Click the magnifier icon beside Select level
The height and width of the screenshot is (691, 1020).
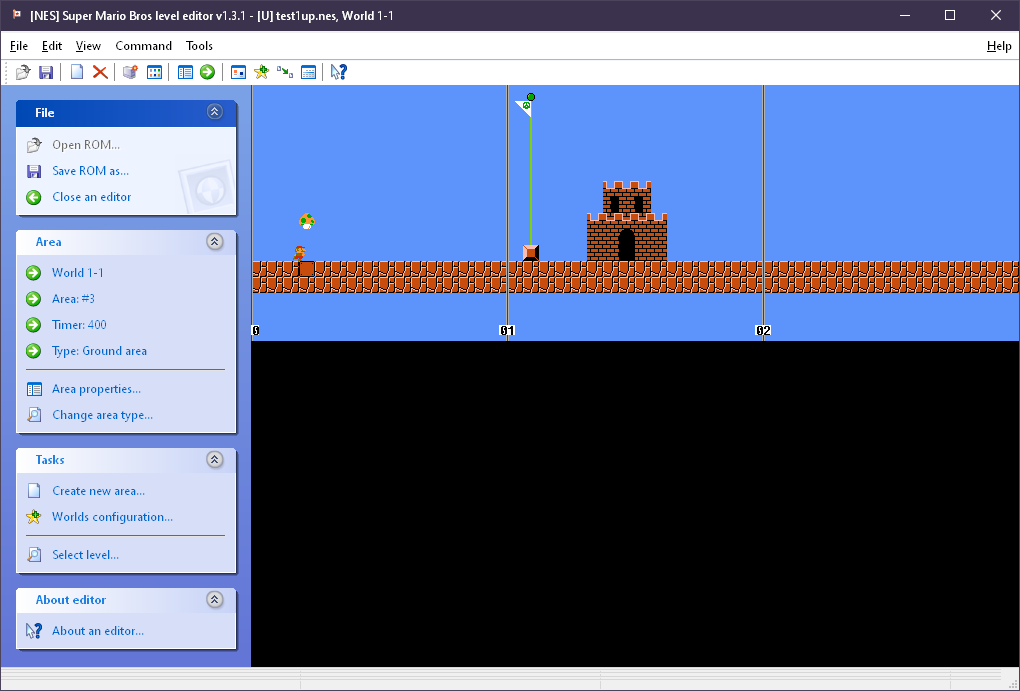click(x=34, y=555)
